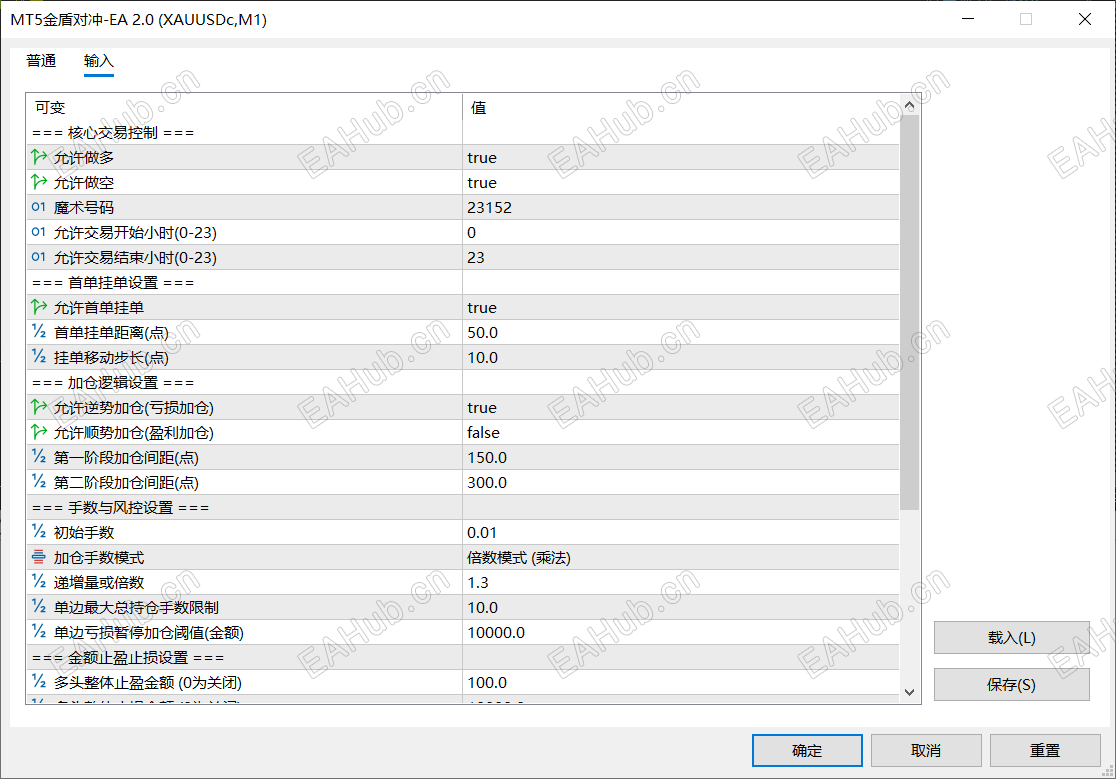Select the === 首单挂单设置 === header row
The height and width of the screenshot is (779, 1116).
(463, 282)
